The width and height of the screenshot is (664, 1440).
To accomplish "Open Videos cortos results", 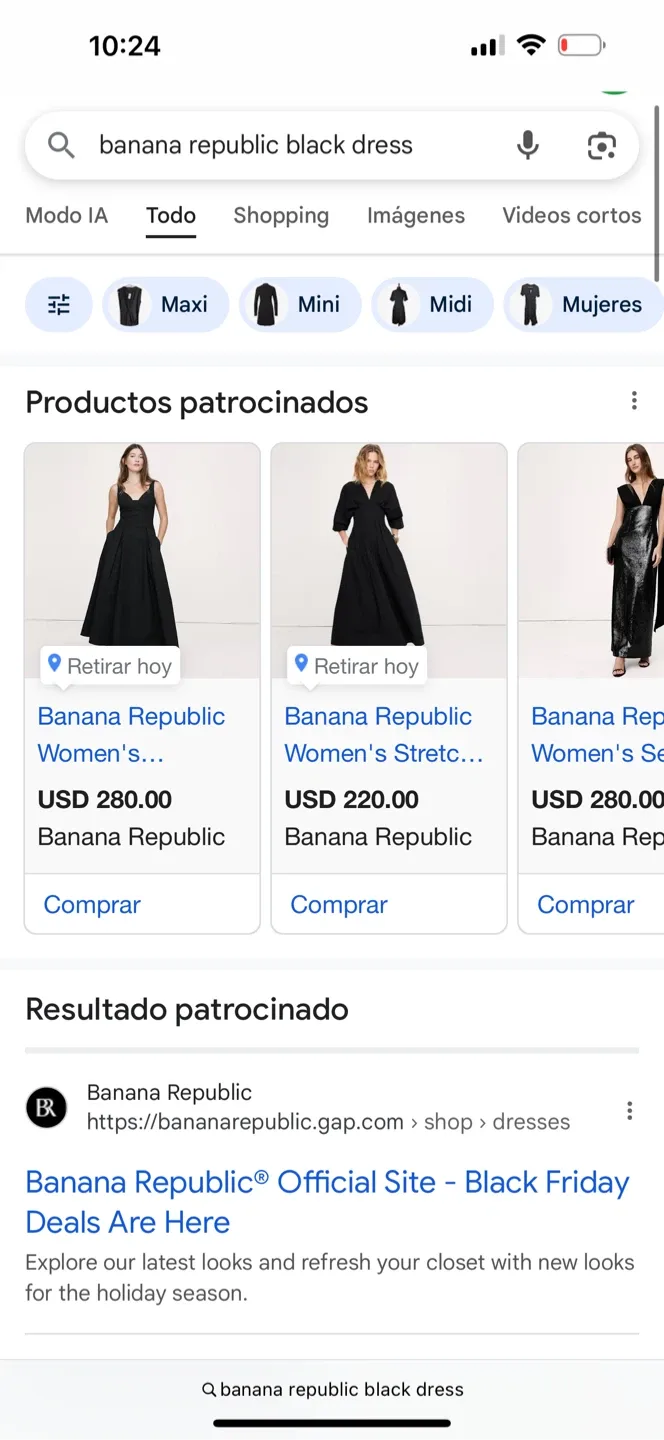I will click(x=572, y=215).
